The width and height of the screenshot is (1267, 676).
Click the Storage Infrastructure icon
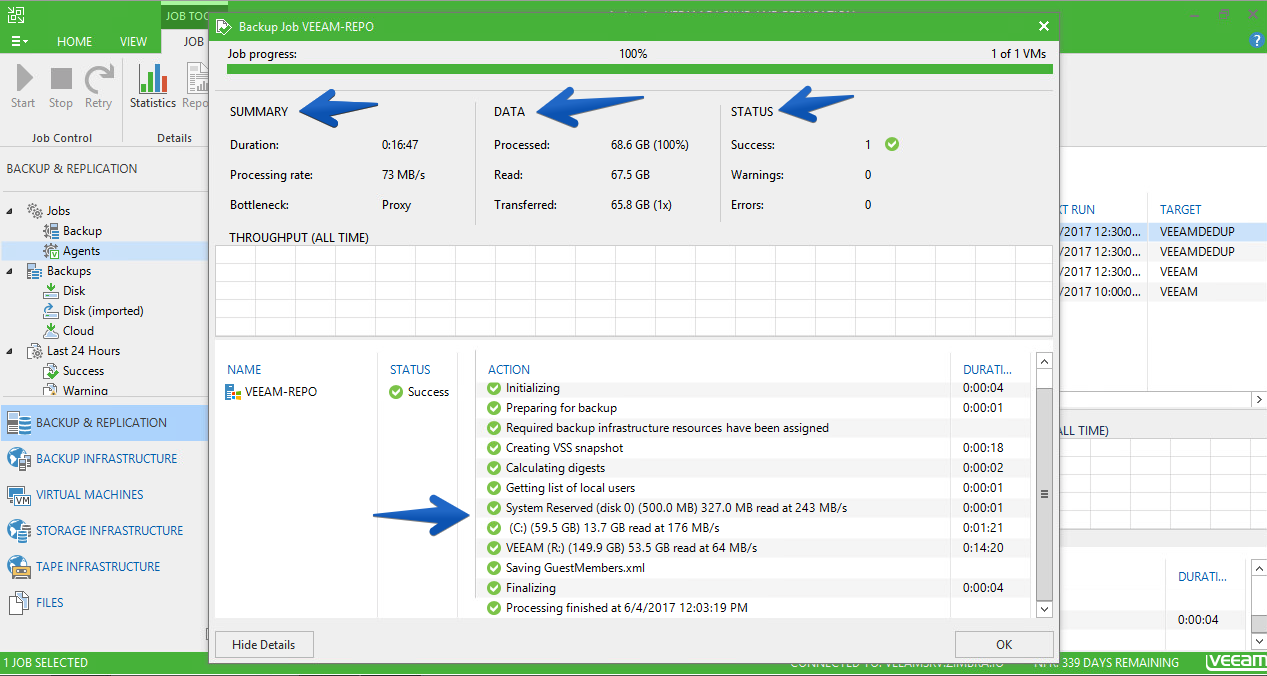[x=19, y=531]
